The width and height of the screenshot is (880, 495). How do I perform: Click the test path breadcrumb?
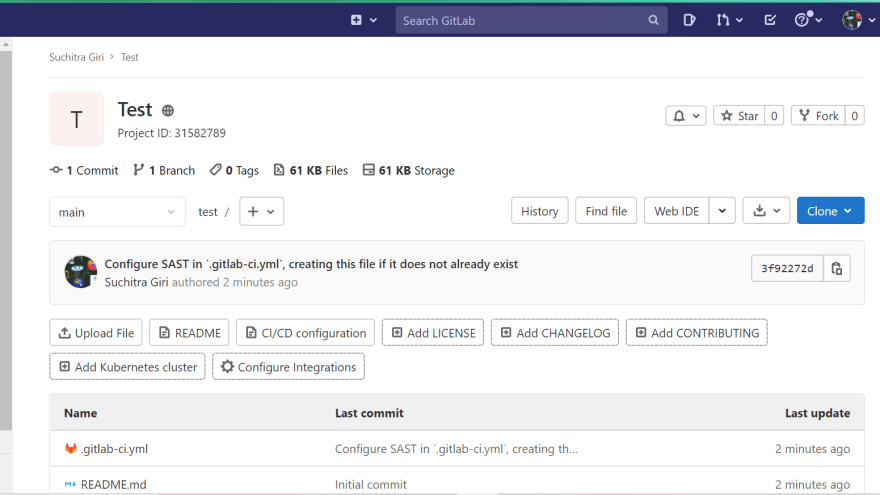[x=208, y=212]
